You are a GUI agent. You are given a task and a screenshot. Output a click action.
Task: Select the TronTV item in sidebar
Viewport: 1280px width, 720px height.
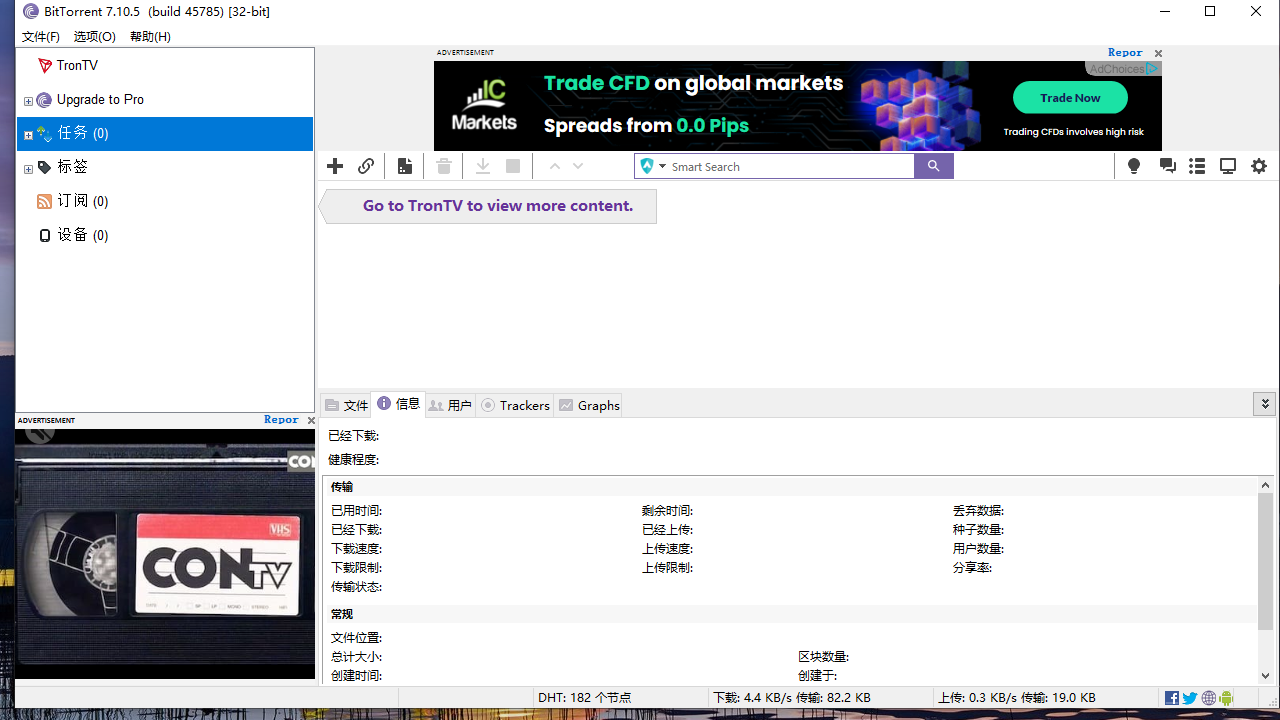[76, 65]
